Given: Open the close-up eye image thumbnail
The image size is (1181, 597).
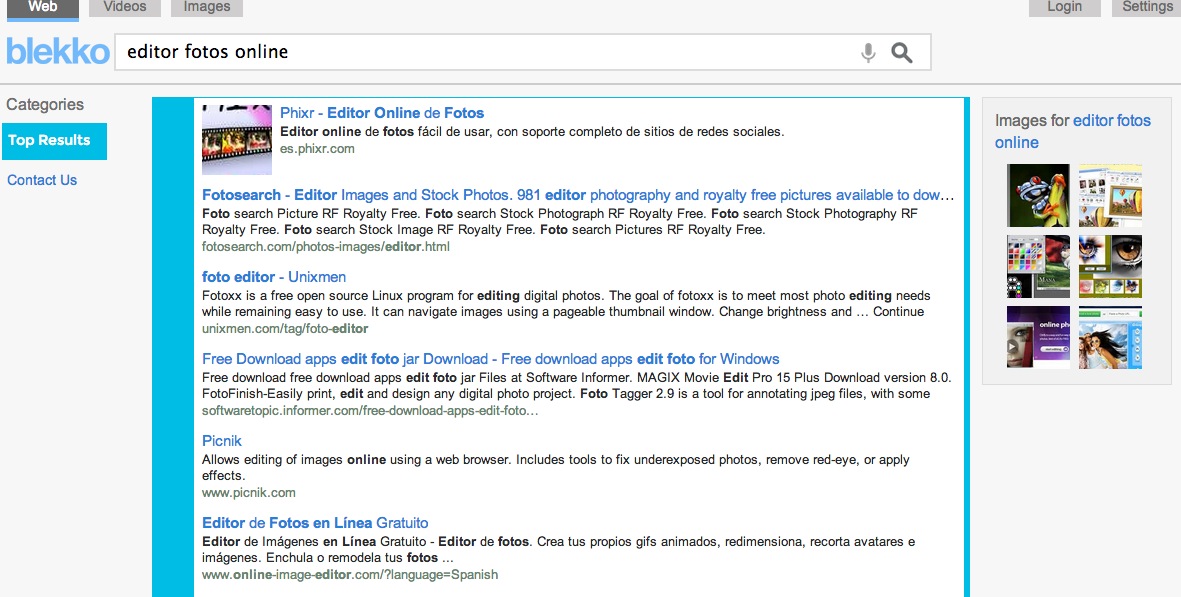Looking at the screenshot, I should [x=1110, y=266].
